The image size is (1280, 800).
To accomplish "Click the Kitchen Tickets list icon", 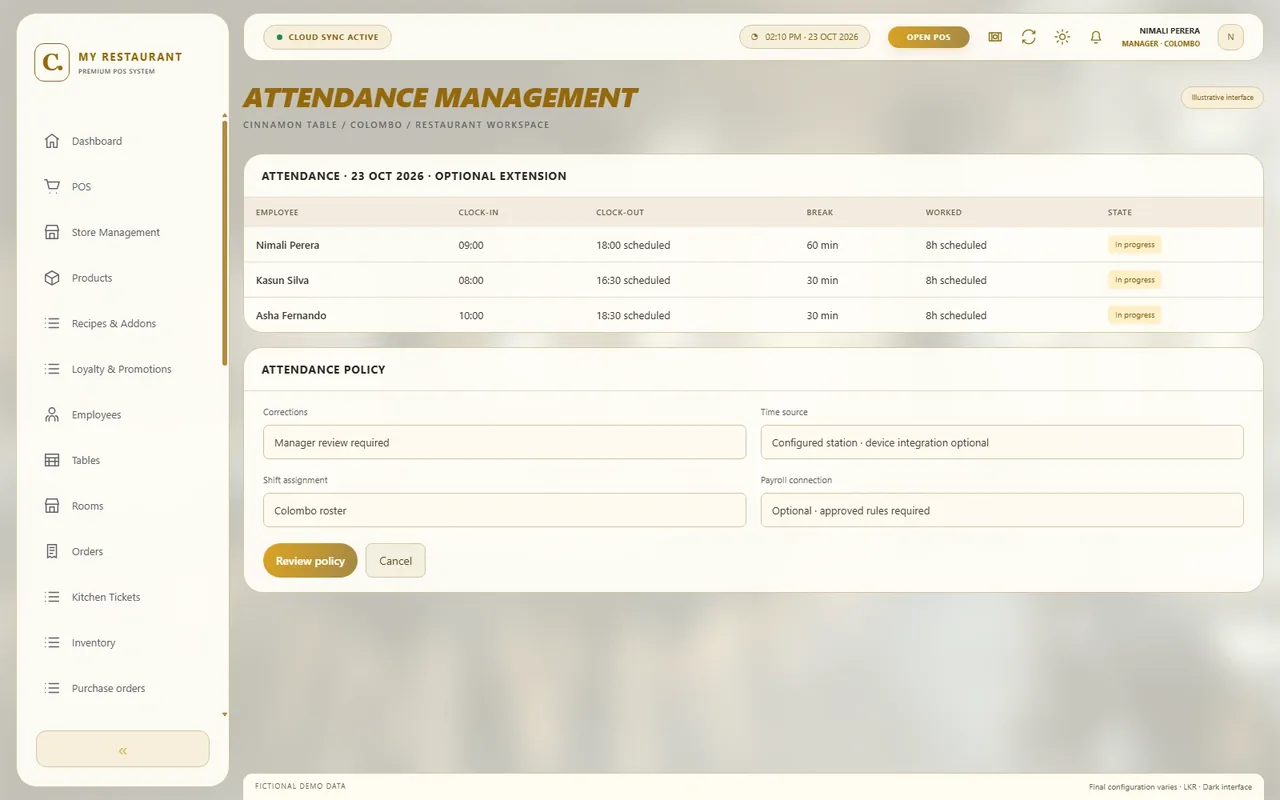I will click(x=52, y=597).
